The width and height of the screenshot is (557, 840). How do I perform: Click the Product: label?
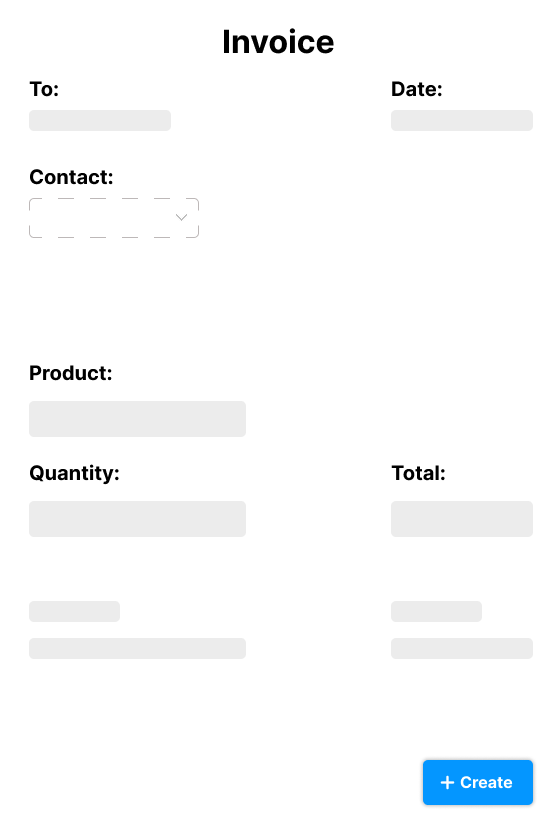tap(71, 373)
